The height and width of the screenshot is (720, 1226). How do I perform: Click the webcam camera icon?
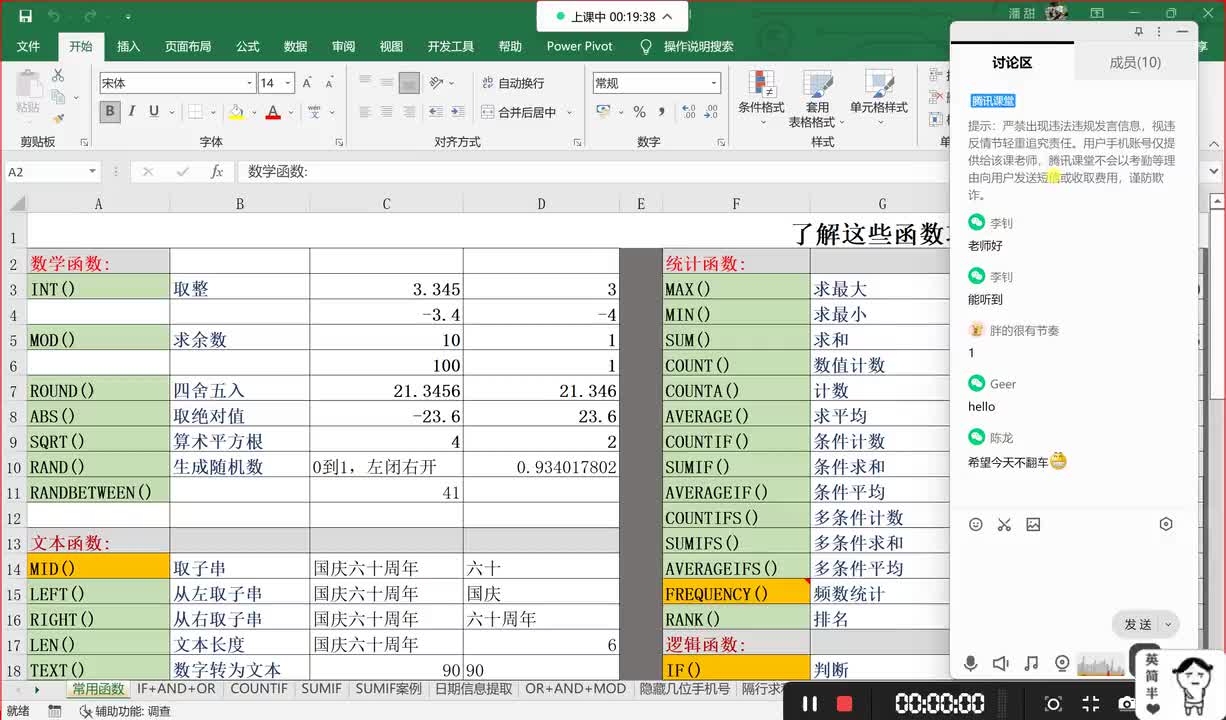pyautogui.click(x=1062, y=664)
